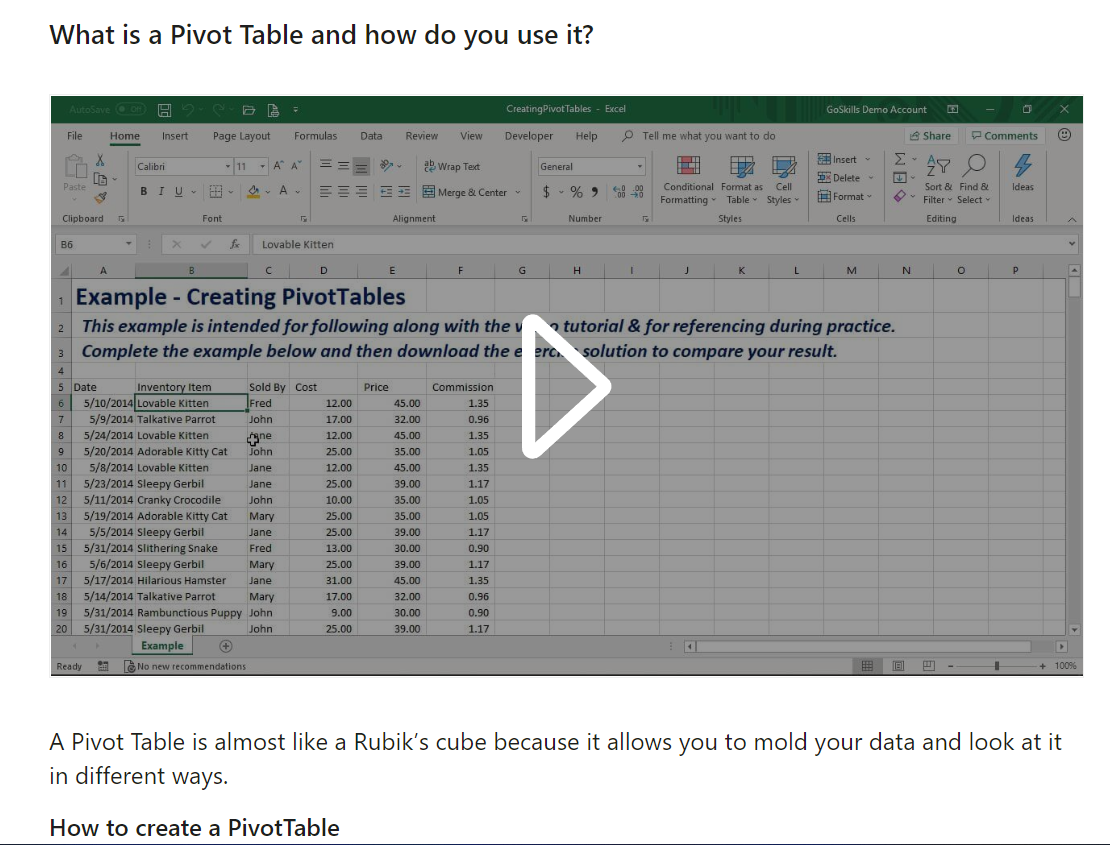
Task: Select the Example sheet tab
Action: [162, 646]
